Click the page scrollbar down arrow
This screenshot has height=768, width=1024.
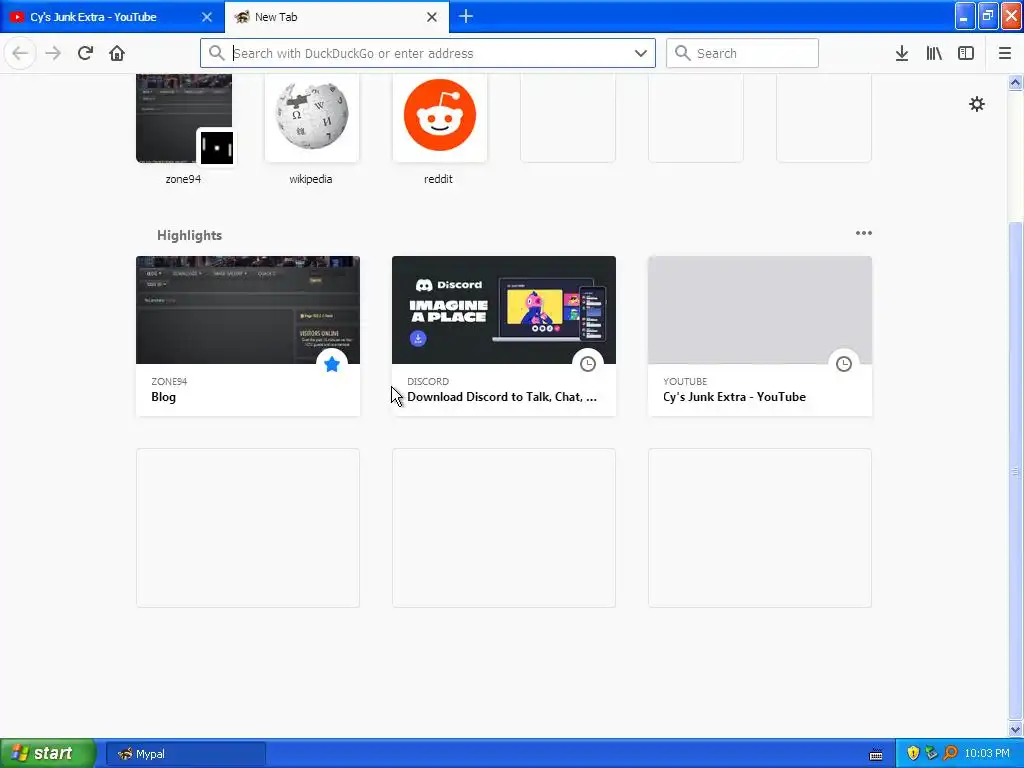(x=1015, y=729)
